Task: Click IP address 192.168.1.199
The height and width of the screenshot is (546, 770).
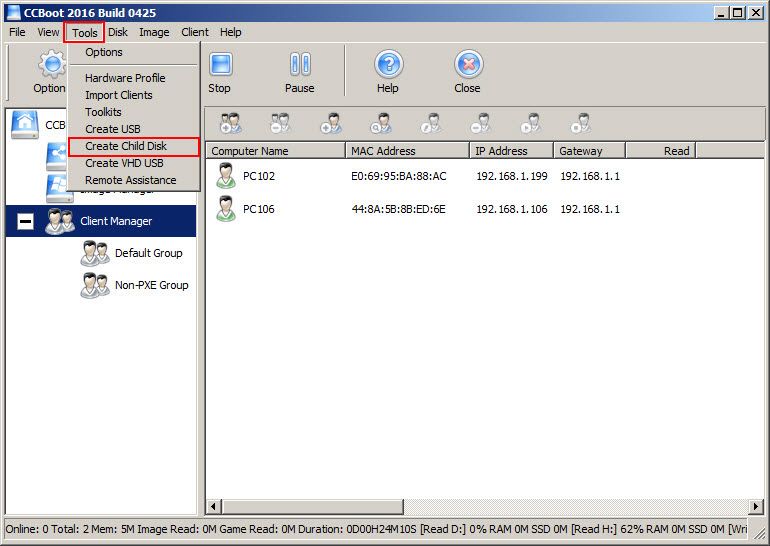Action: coord(512,176)
